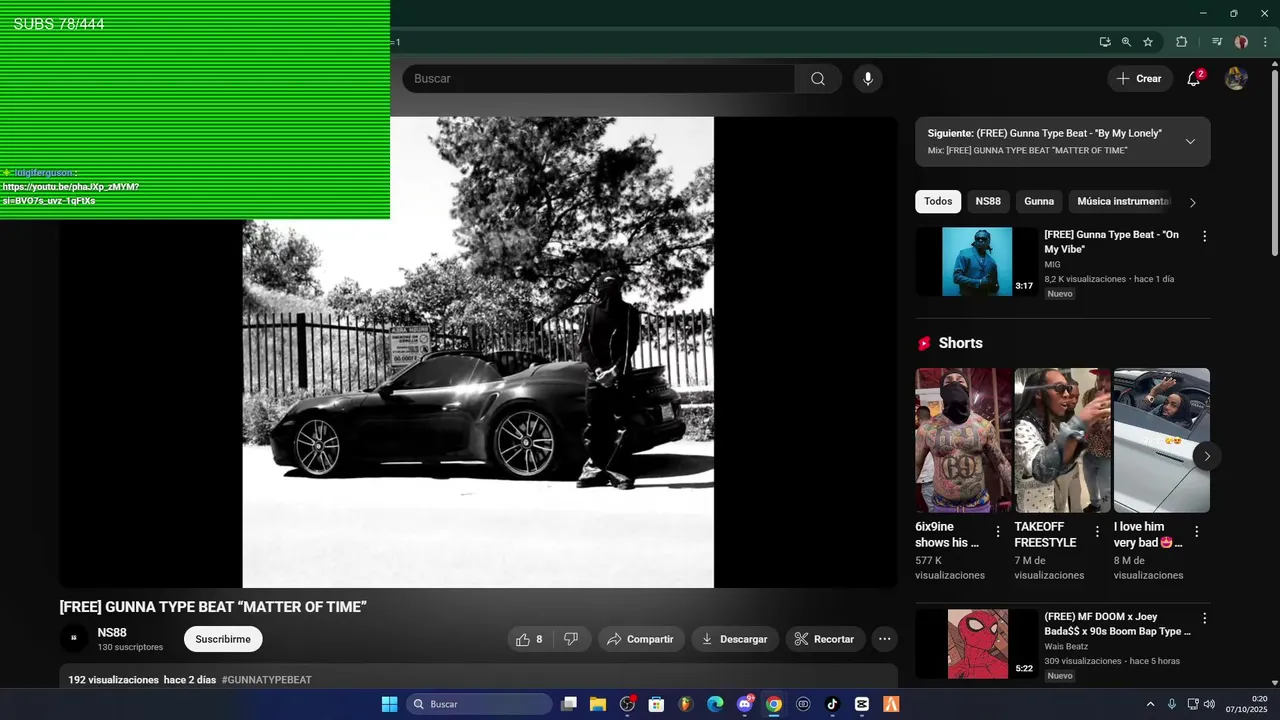Open CapCut from the taskbar
The image size is (1280, 720).
pyautogui.click(x=862, y=704)
